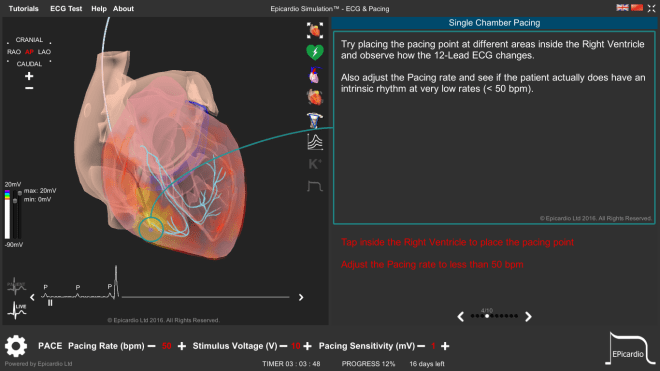This screenshot has width=660, height=371.
Task: Click 'Adjust the Pacing rate' instruction text
Action: coord(432,264)
